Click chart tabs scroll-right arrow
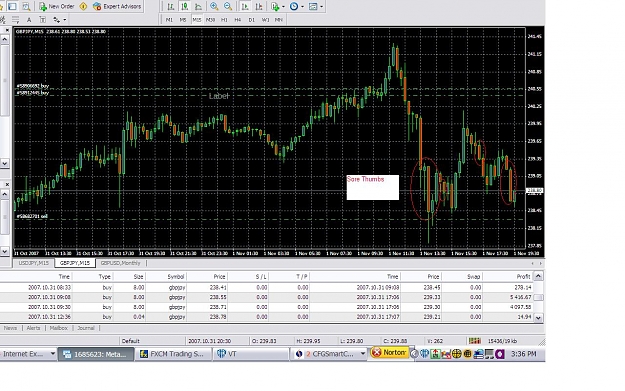This screenshot has height=391, width=625. (540, 263)
